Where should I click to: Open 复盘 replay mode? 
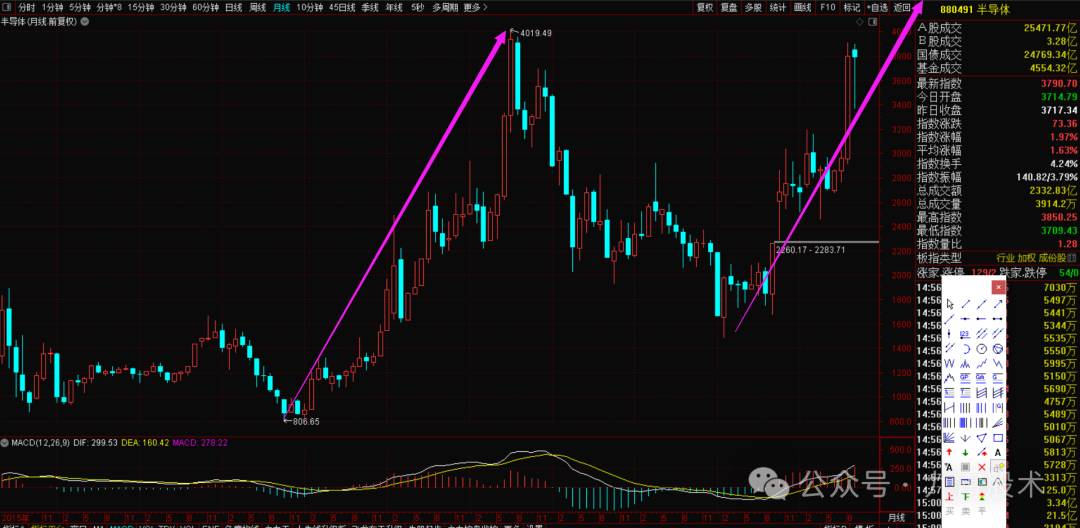[x=729, y=7]
